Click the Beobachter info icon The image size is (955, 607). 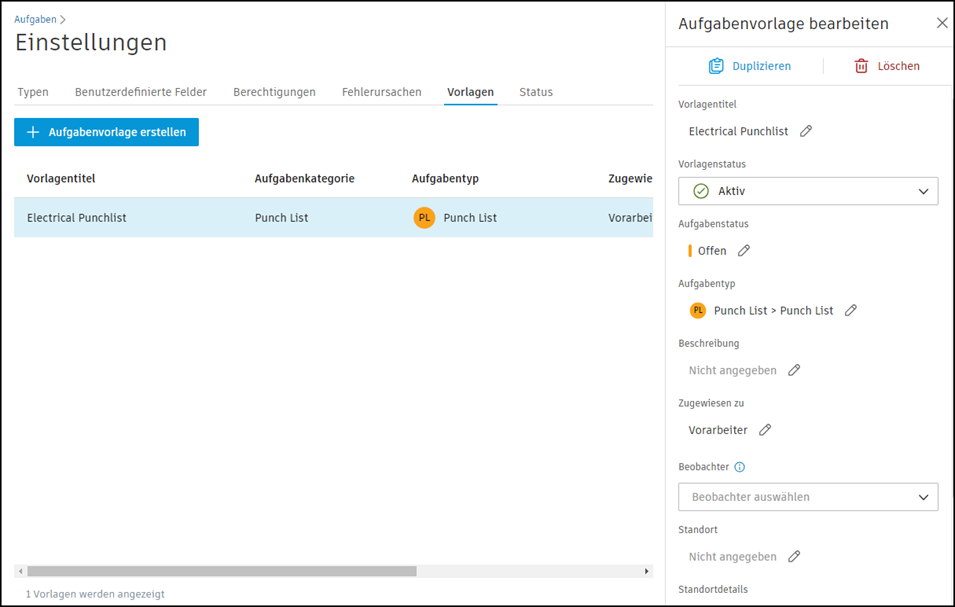(x=740, y=467)
